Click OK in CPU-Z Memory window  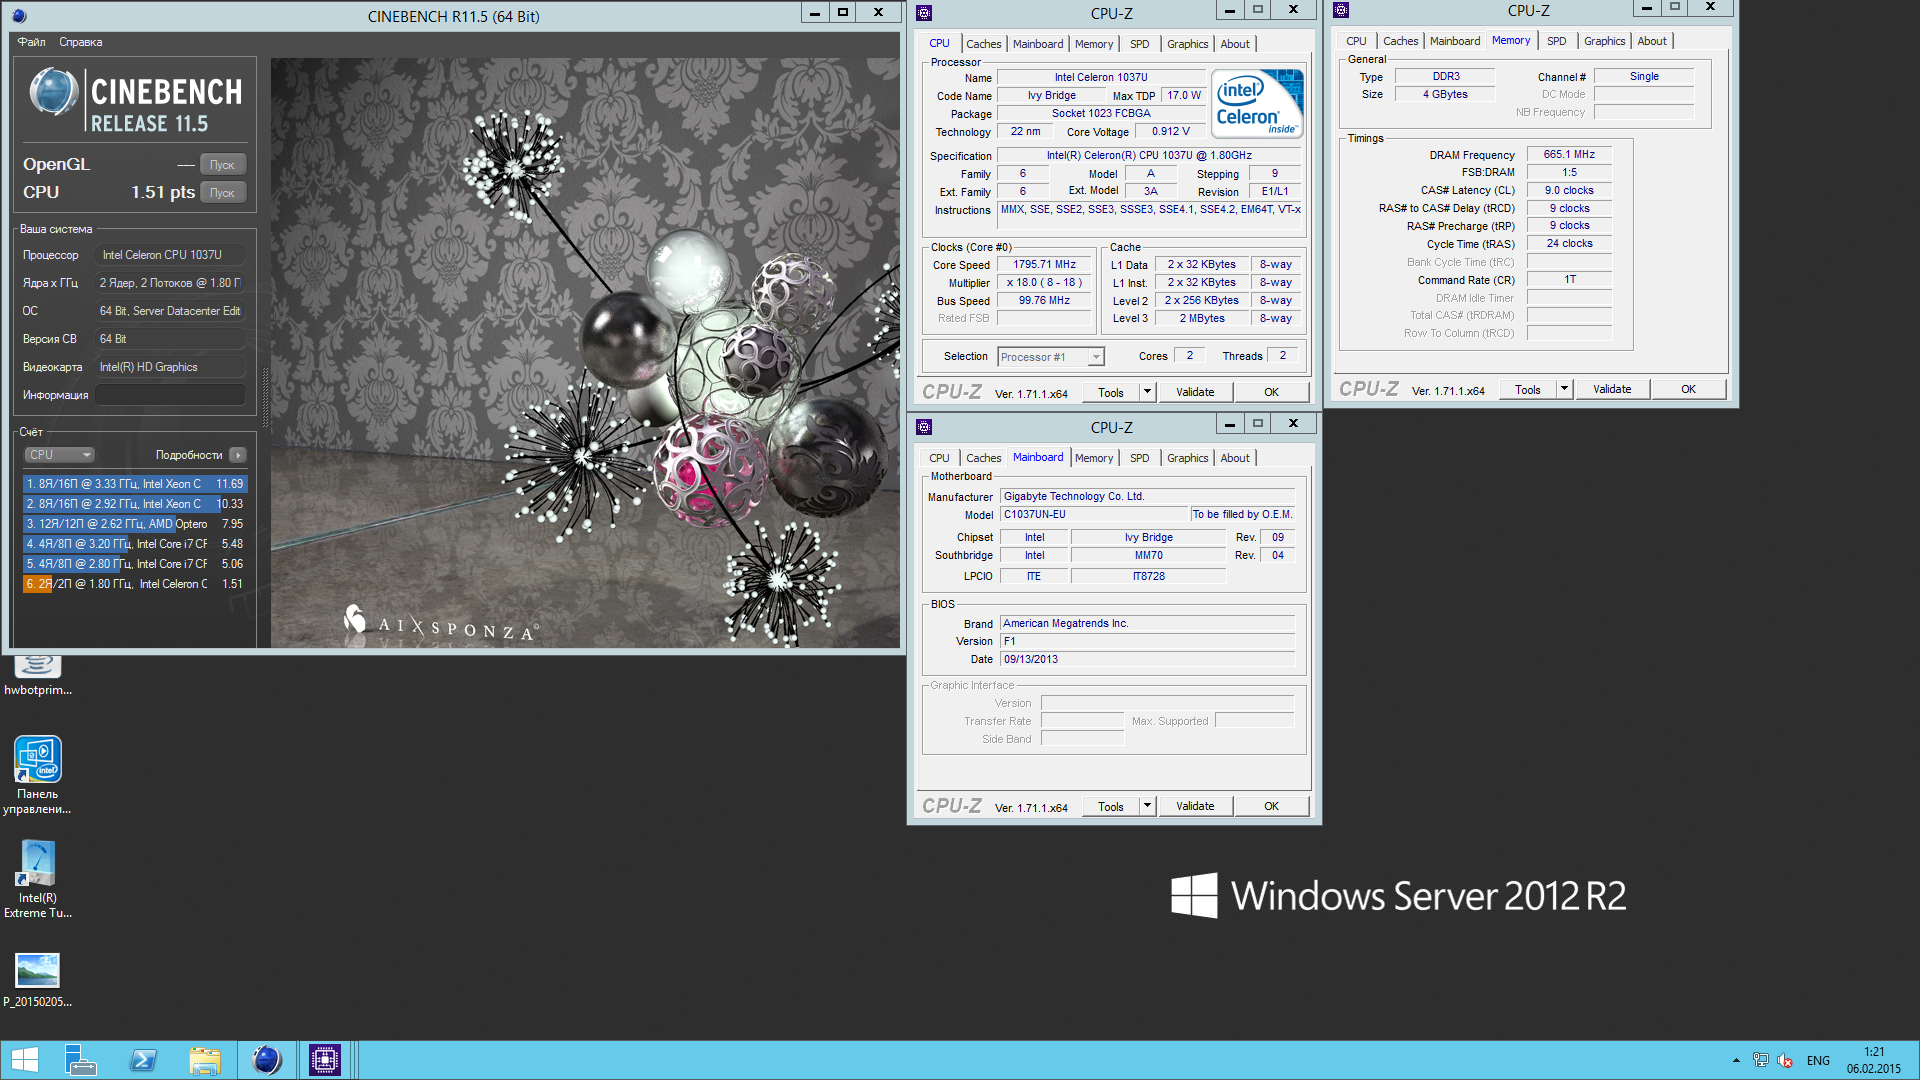pyautogui.click(x=1688, y=390)
